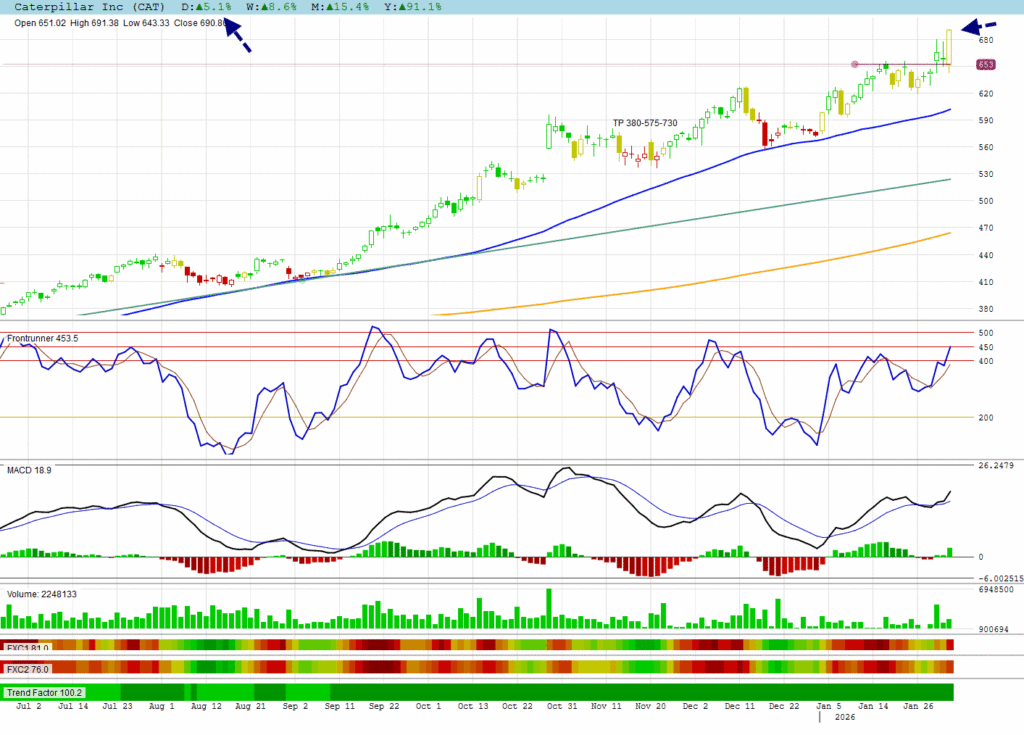Click the dashed arrow pointing at daily change
The height and width of the screenshot is (735, 1024).
(237, 35)
